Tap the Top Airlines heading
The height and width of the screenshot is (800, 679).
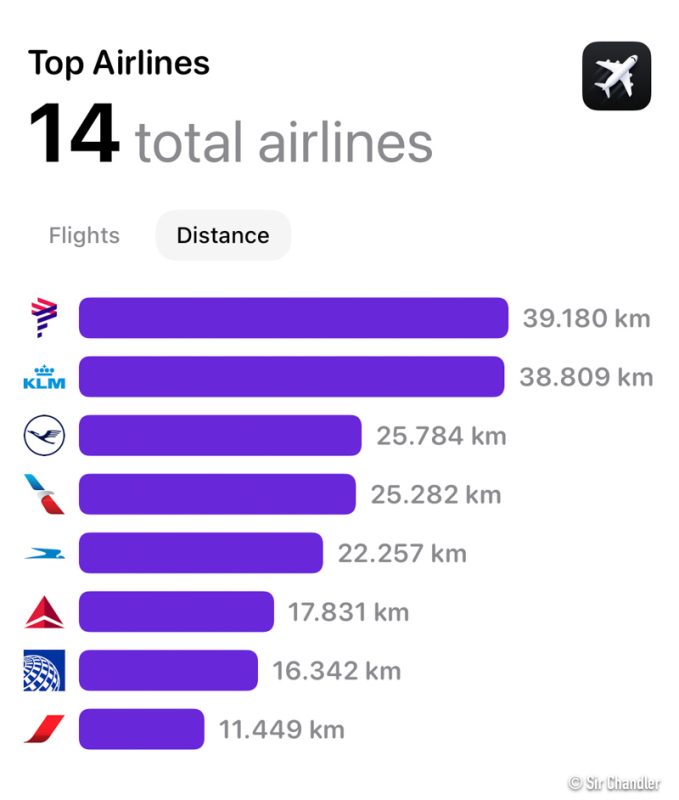click(x=119, y=63)
